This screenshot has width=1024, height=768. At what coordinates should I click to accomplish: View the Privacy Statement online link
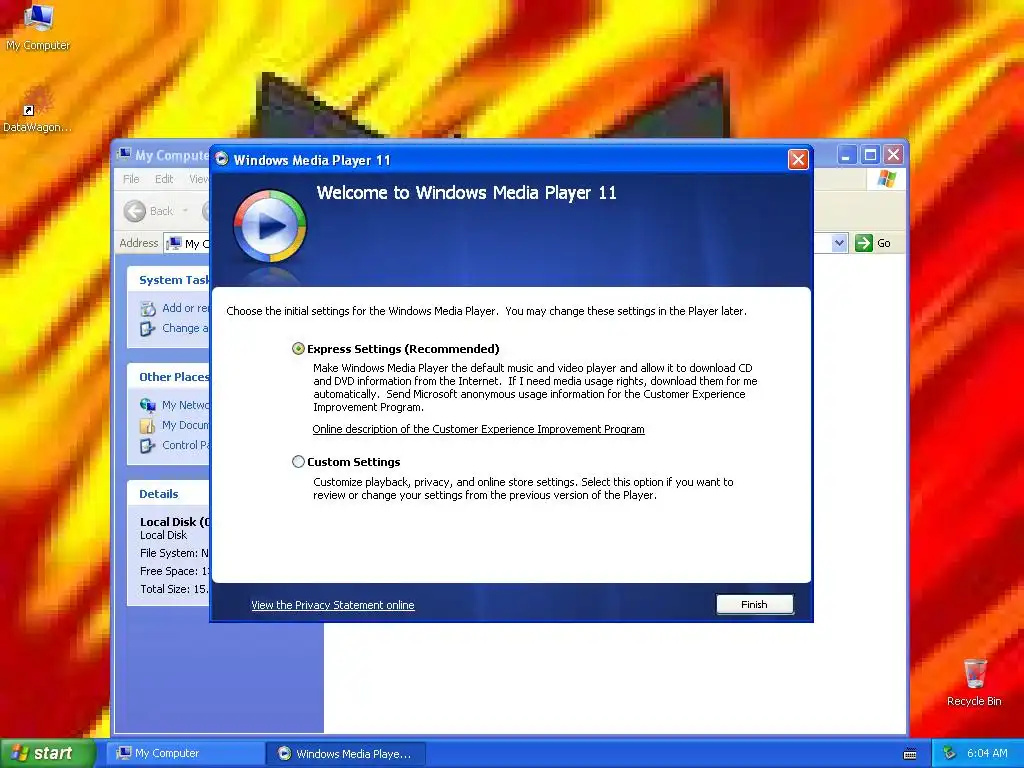coord(332,605)
